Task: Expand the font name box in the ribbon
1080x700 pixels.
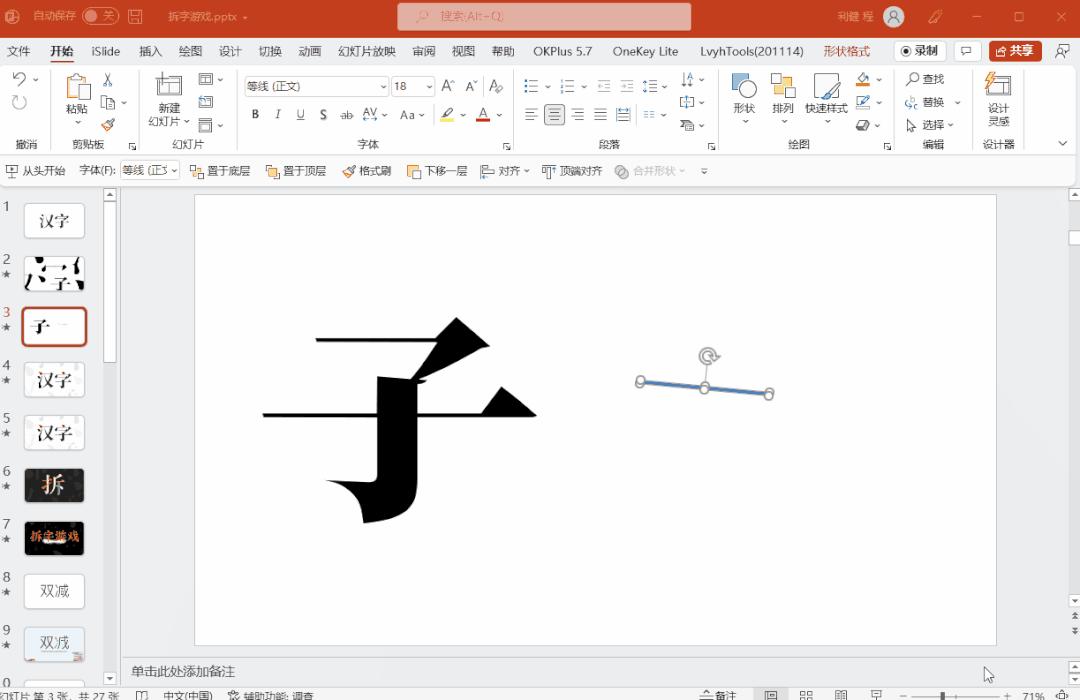Action: (383, 87)
